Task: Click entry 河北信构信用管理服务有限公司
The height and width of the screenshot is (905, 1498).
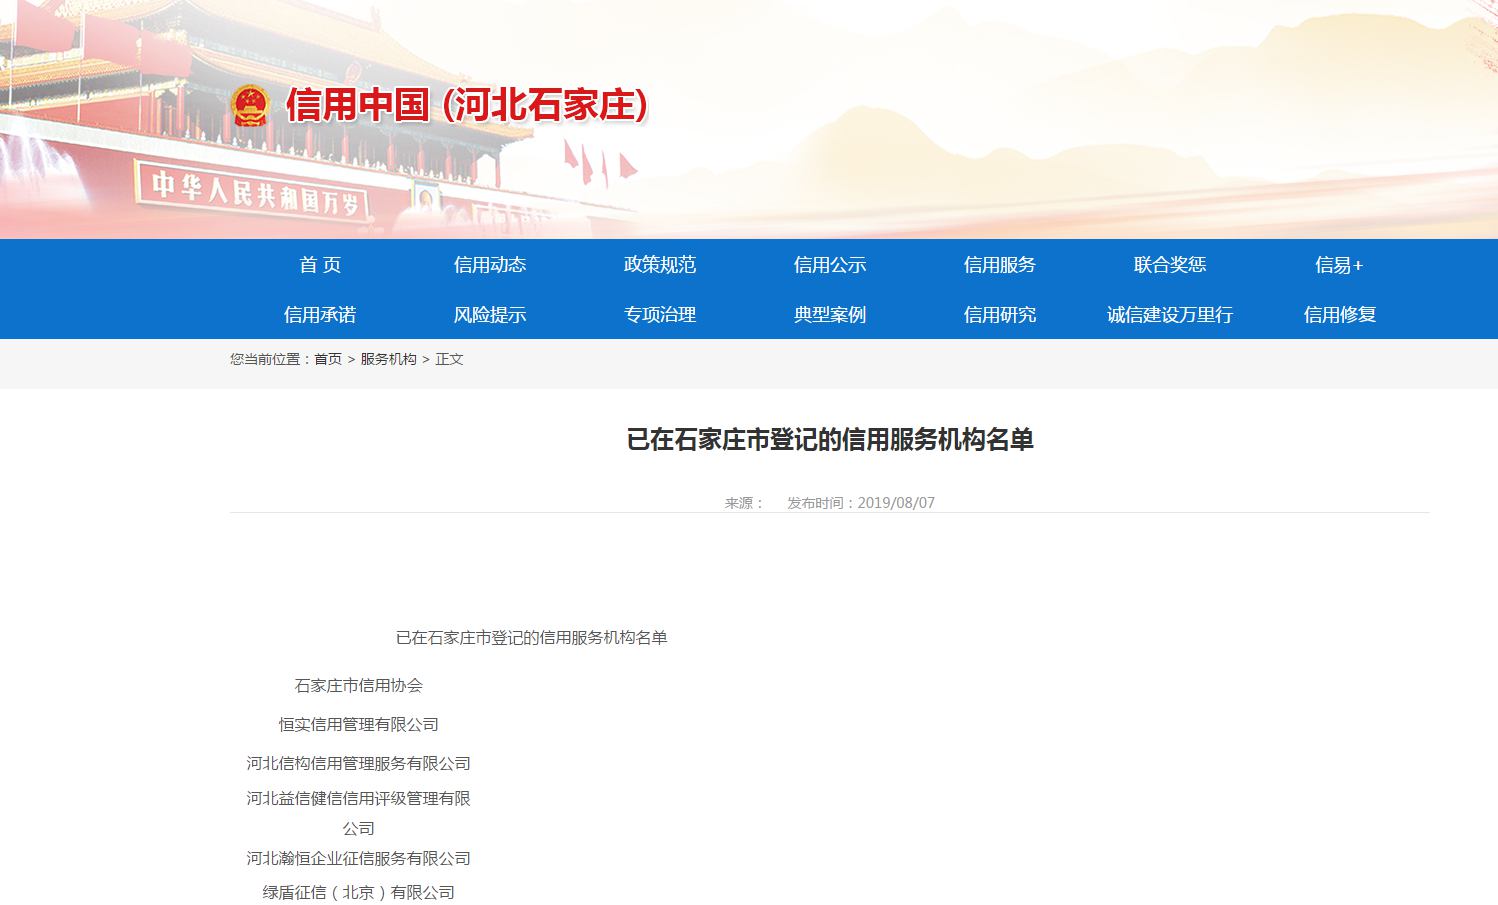Action: click(359, 763)
